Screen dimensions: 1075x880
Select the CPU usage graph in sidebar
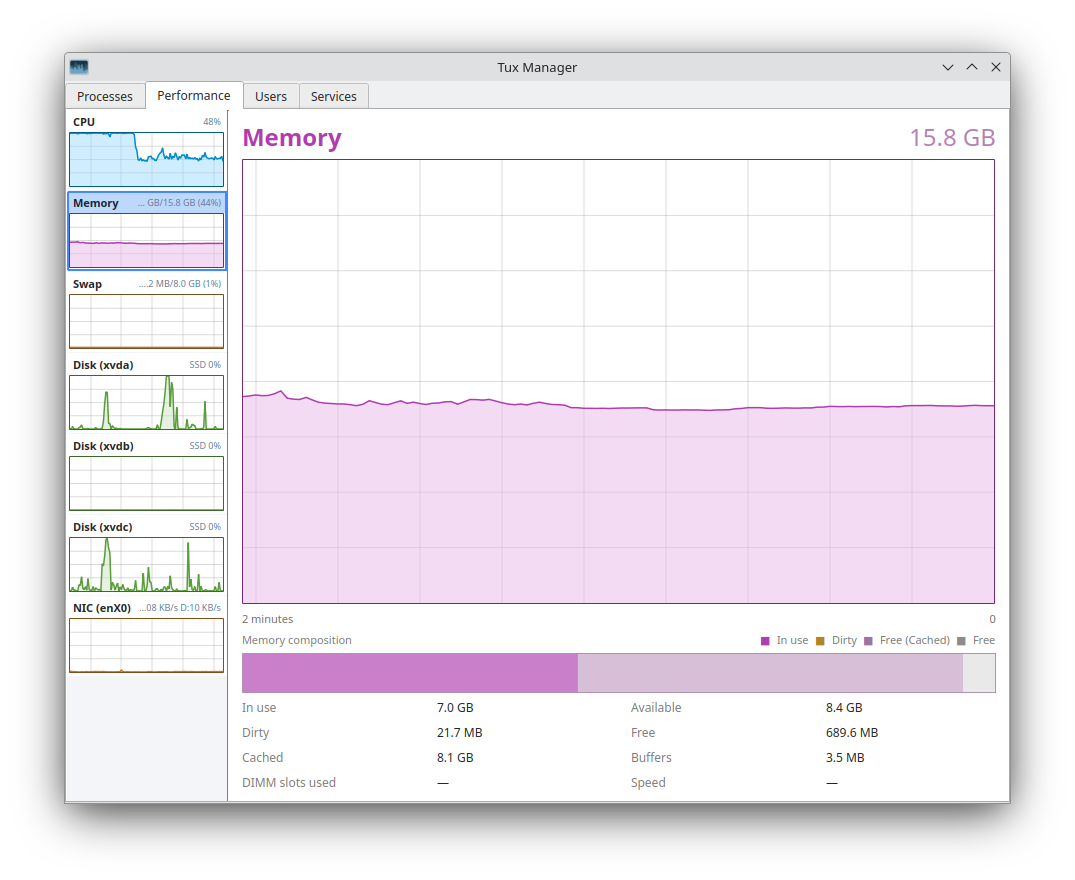[147, 160]
